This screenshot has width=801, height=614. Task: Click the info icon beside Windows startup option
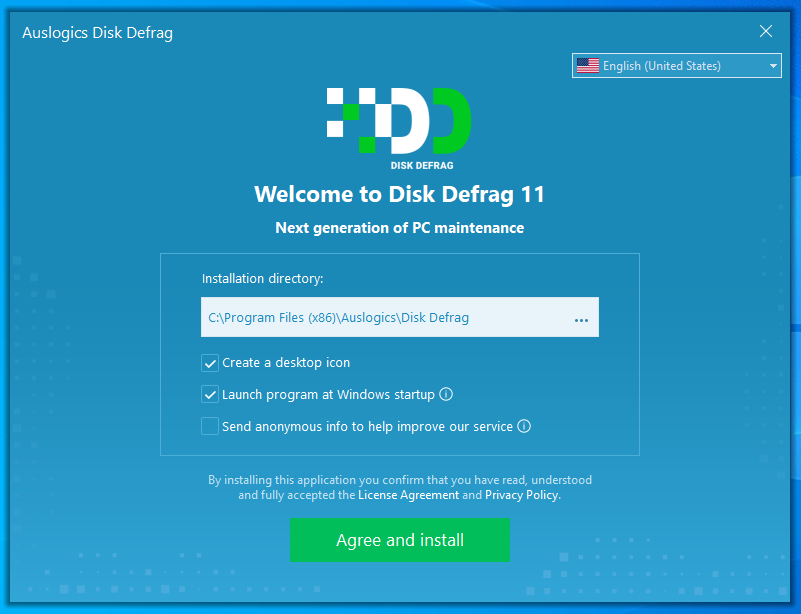click(x=447, y=395)
